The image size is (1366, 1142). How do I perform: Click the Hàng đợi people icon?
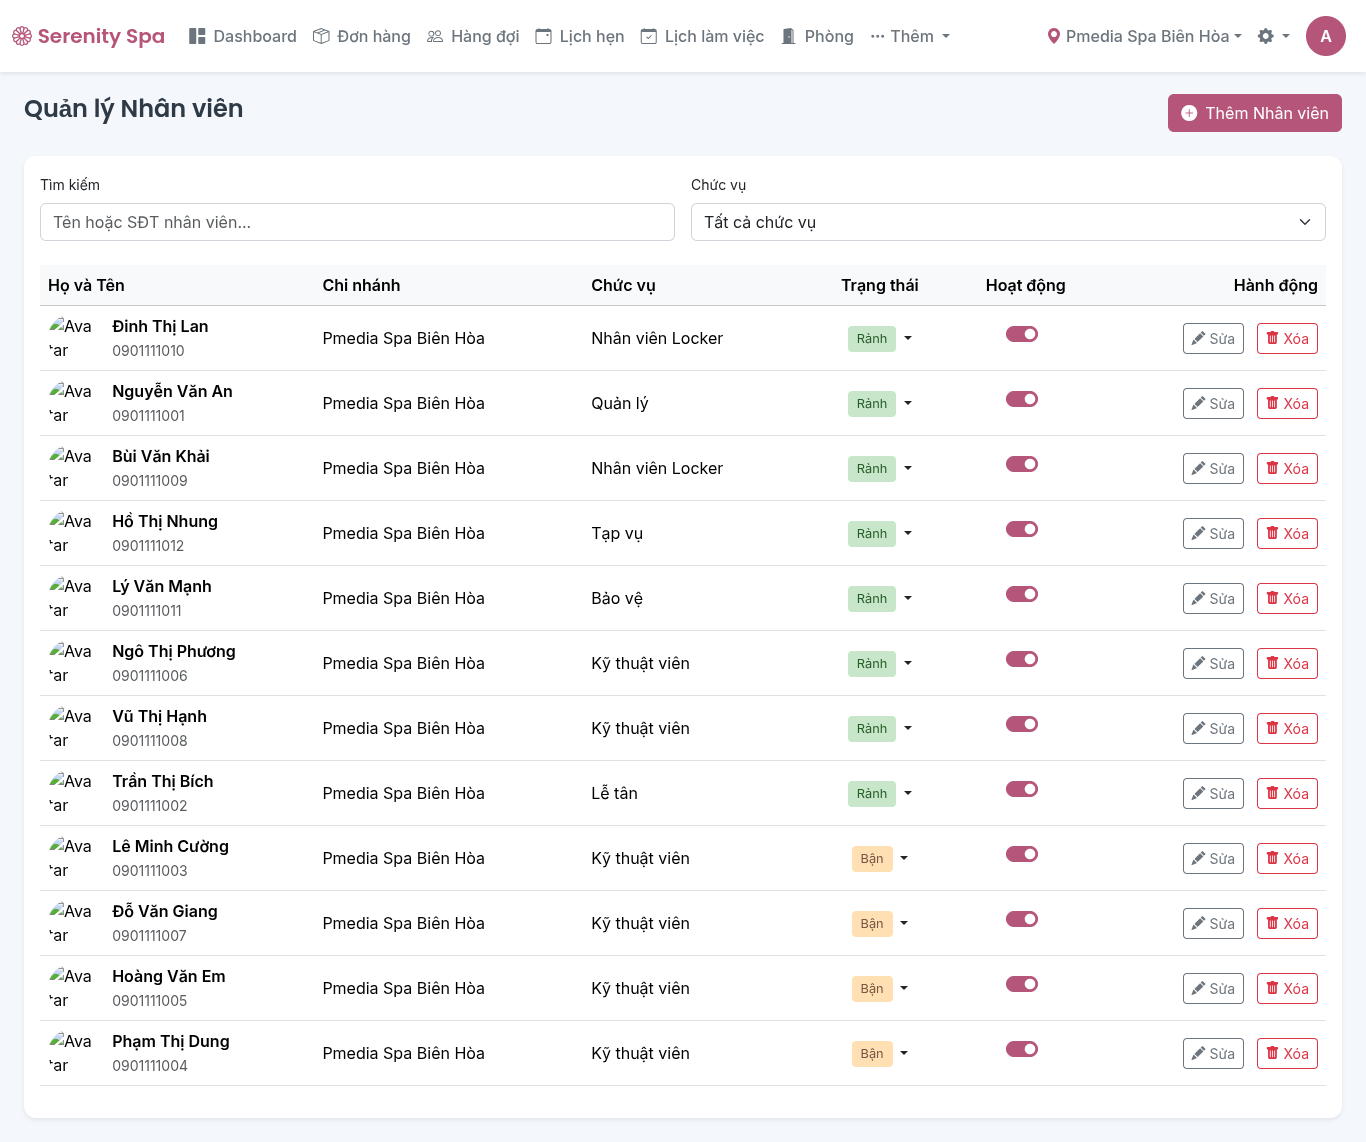pos(435,37)
